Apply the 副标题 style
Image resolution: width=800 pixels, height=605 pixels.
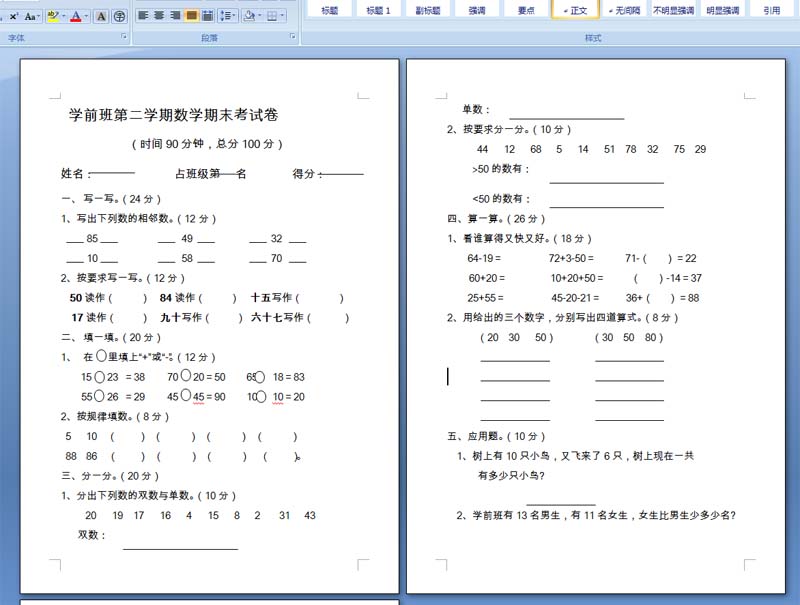(x=428, y=10)
